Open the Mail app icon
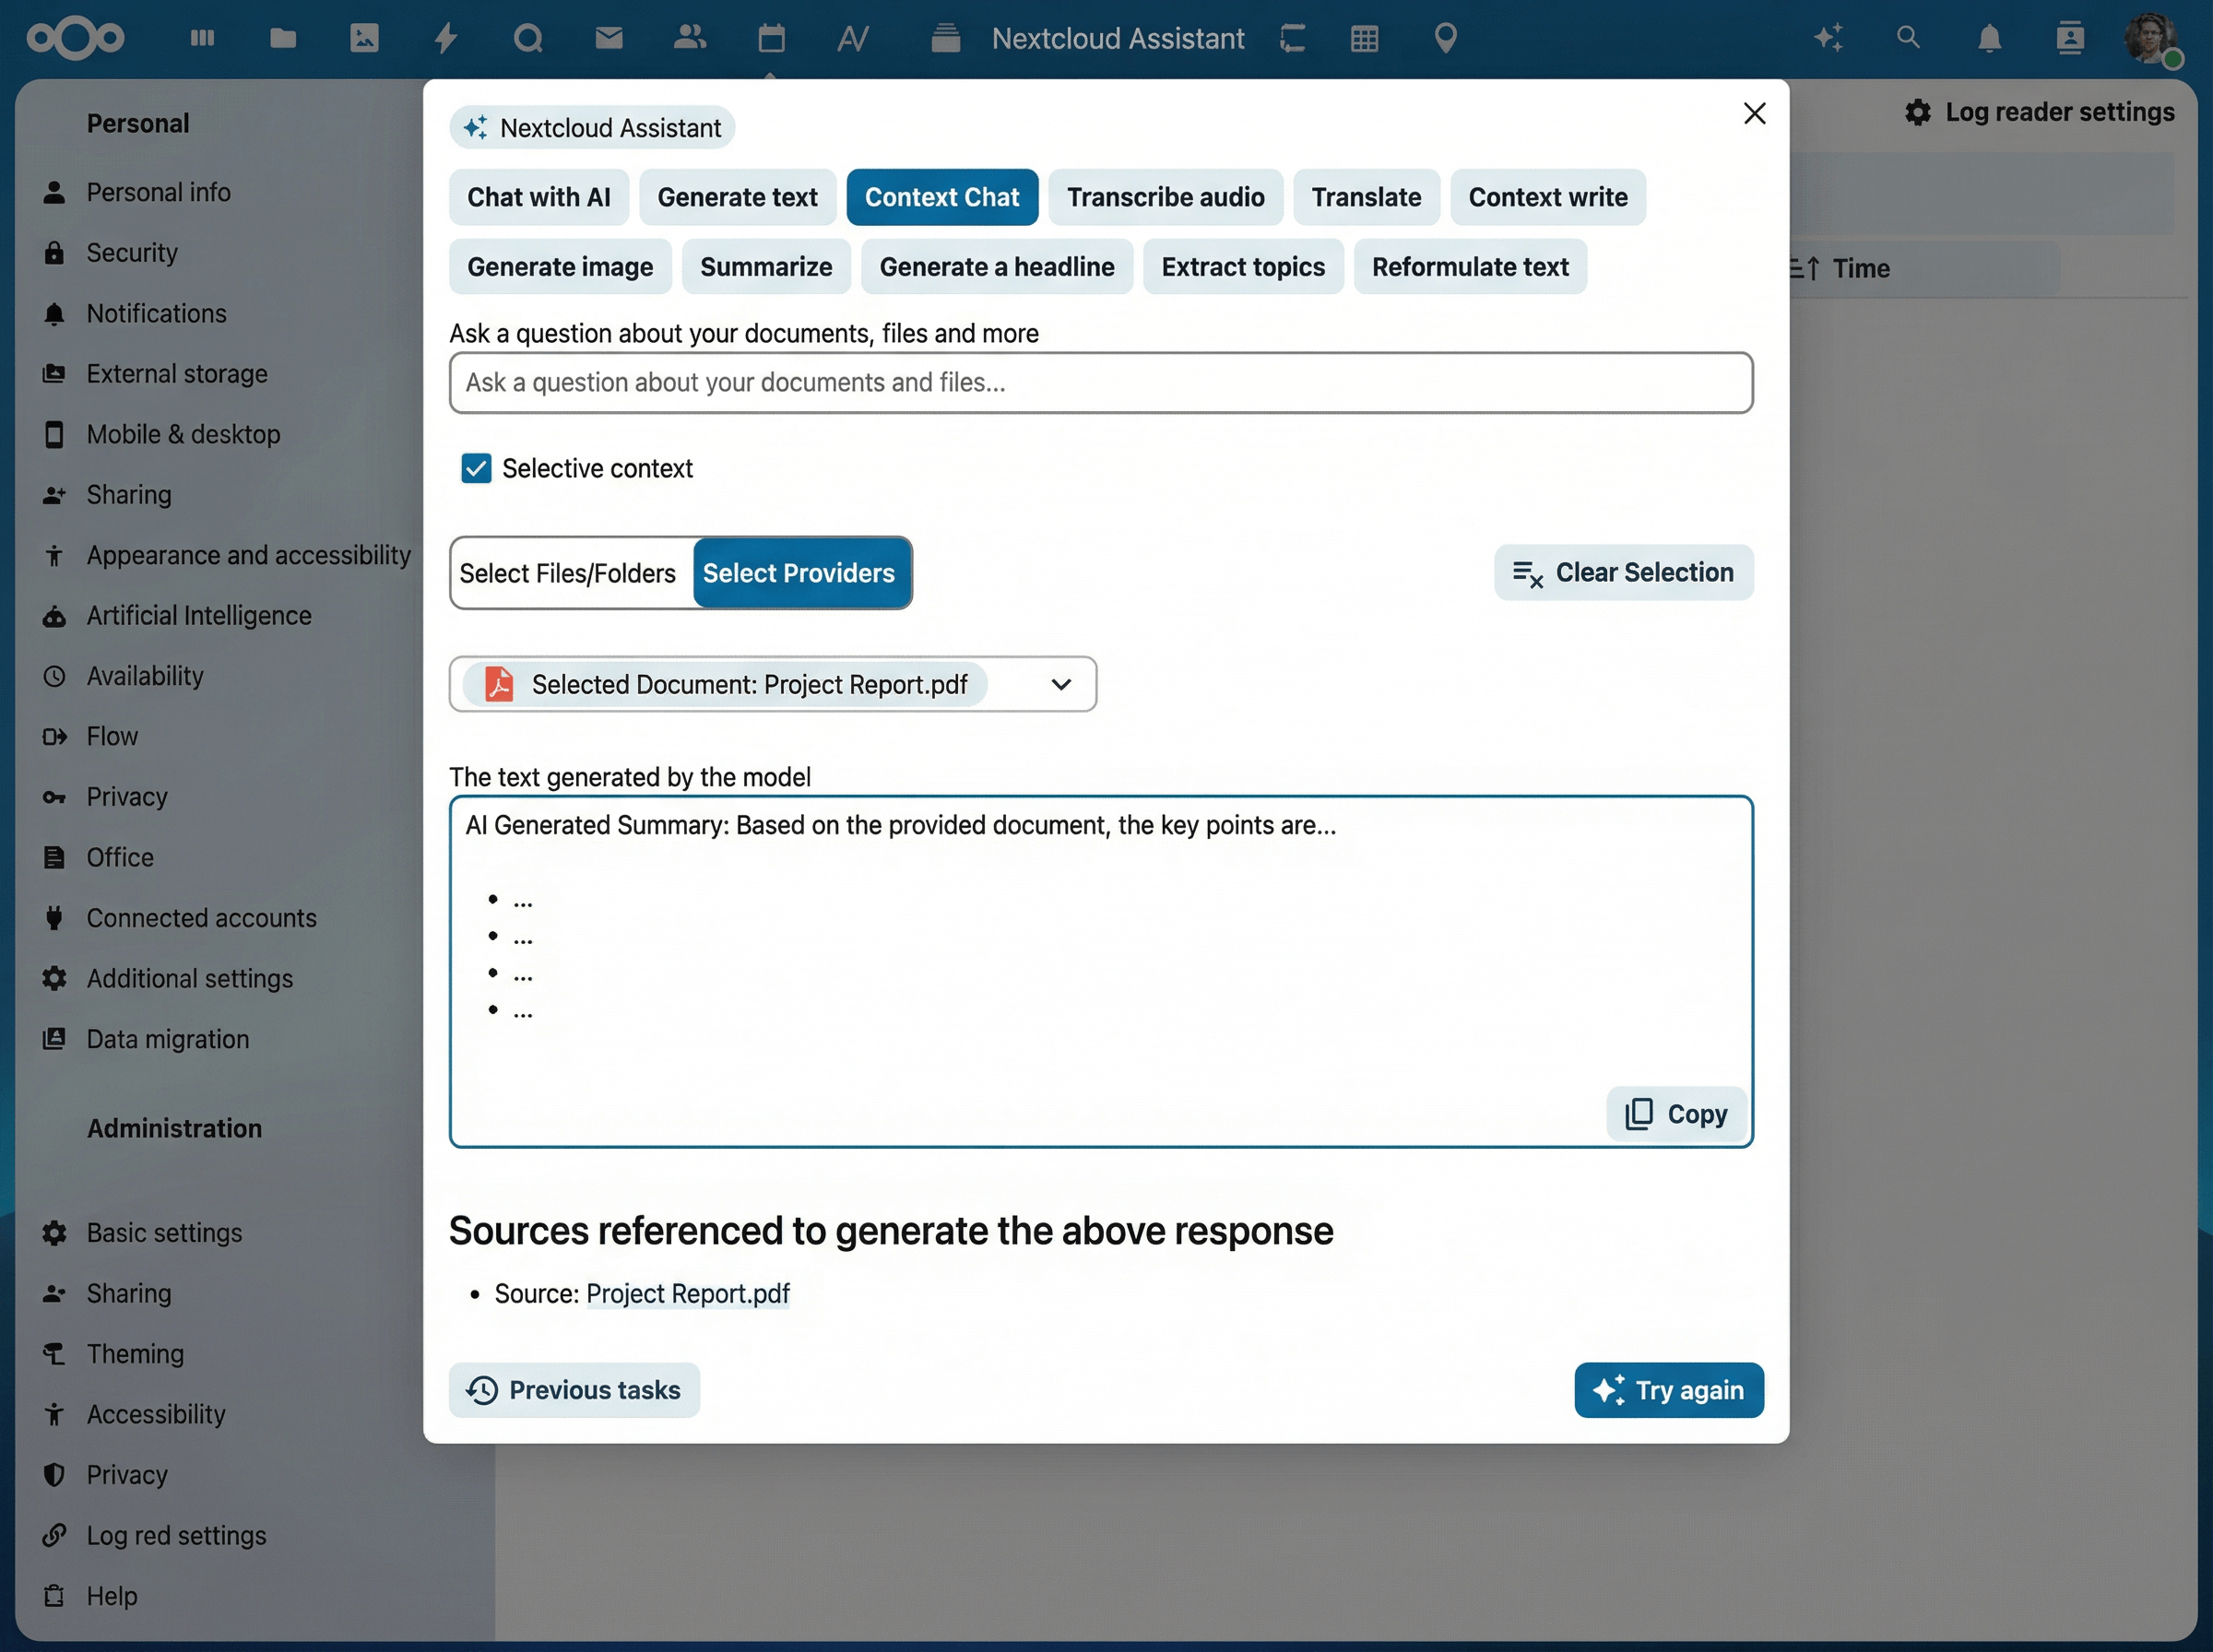 [x=609, y=38]
